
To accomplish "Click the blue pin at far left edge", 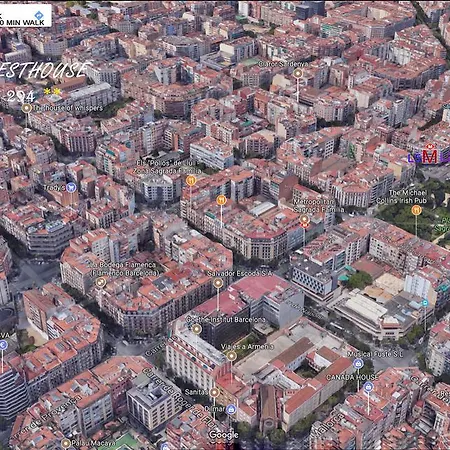I will pyautogui.click(x=3, y=345).
